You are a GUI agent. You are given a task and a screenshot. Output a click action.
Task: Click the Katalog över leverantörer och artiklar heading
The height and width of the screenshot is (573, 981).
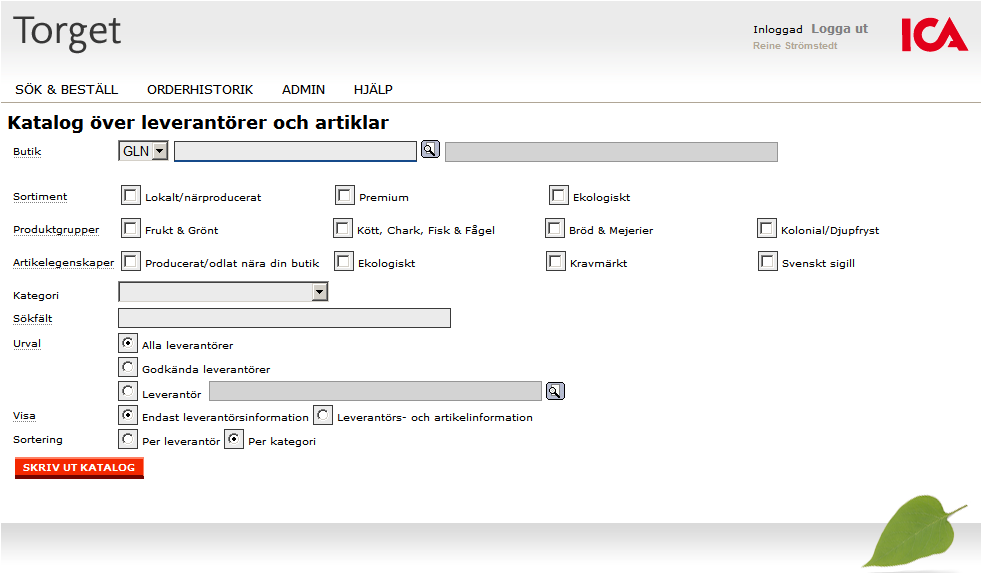198,123
